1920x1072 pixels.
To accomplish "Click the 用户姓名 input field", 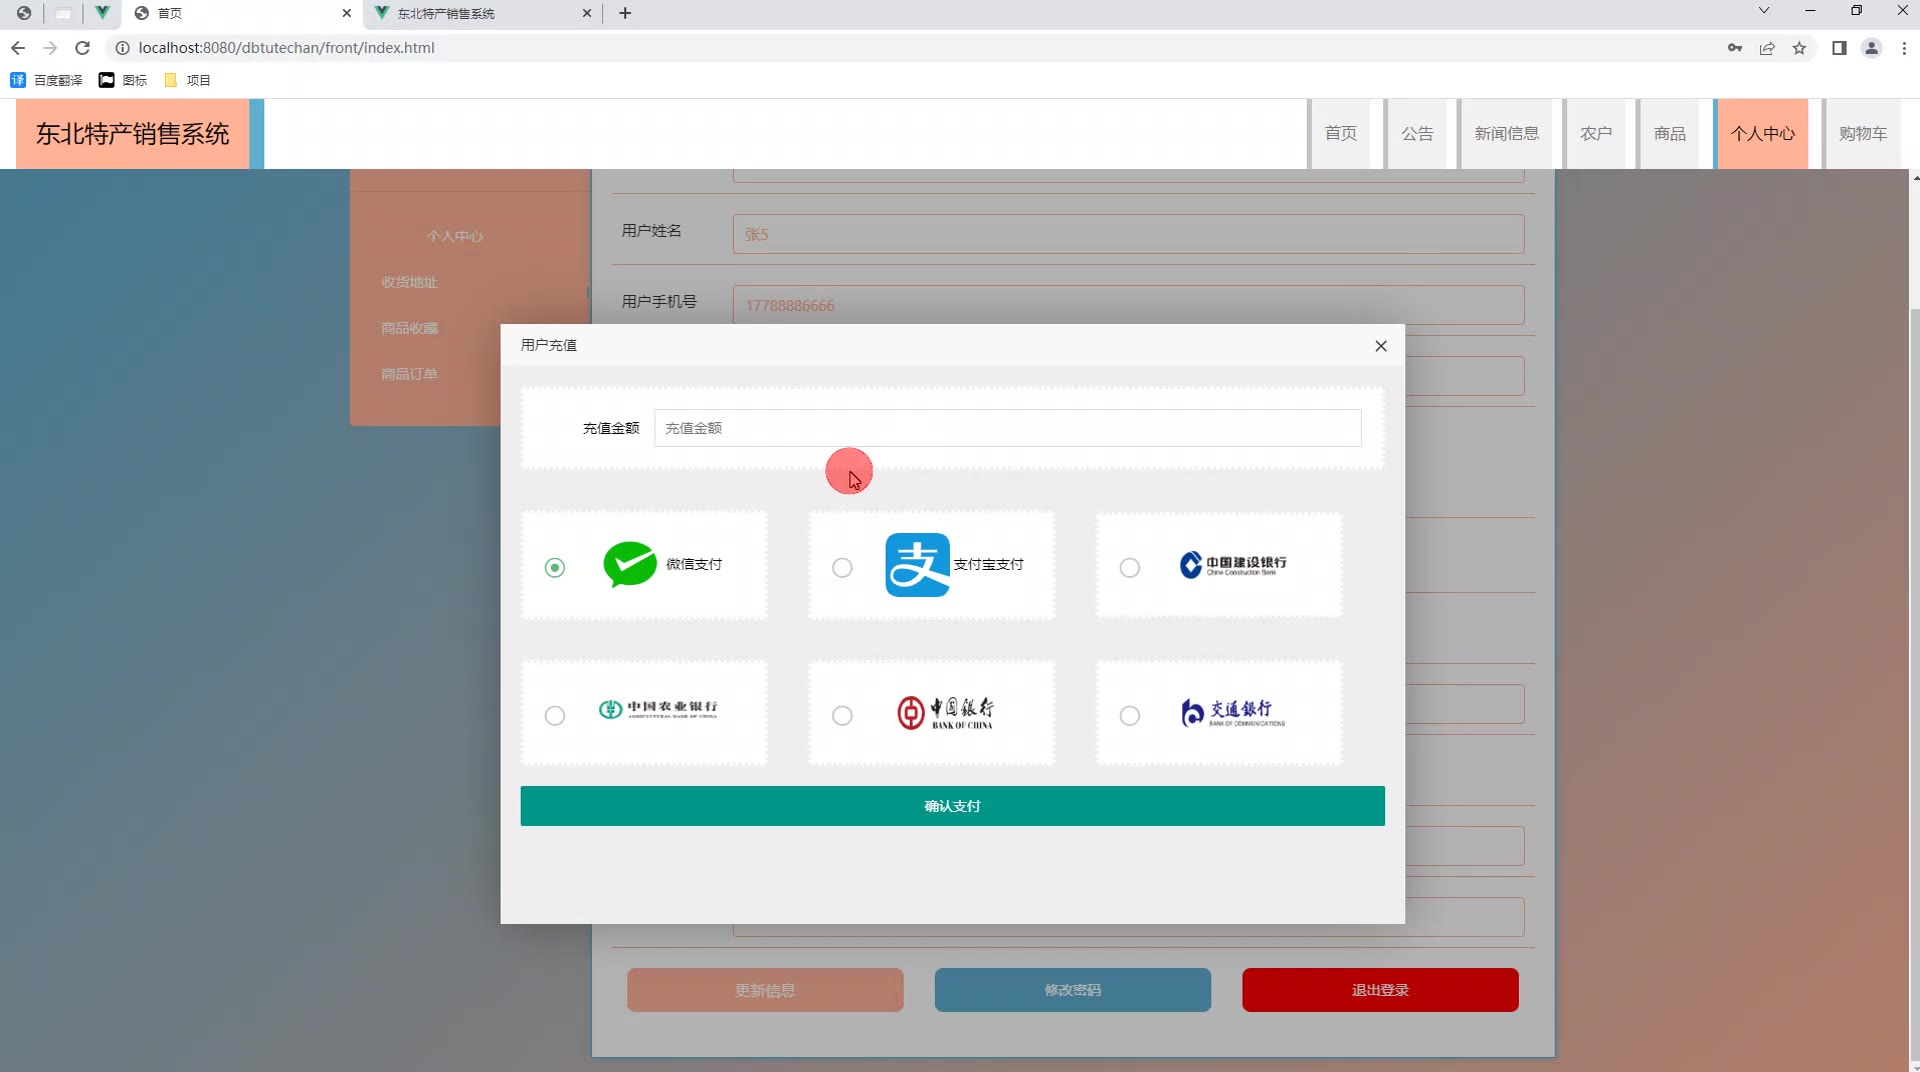I will 1128,234.
